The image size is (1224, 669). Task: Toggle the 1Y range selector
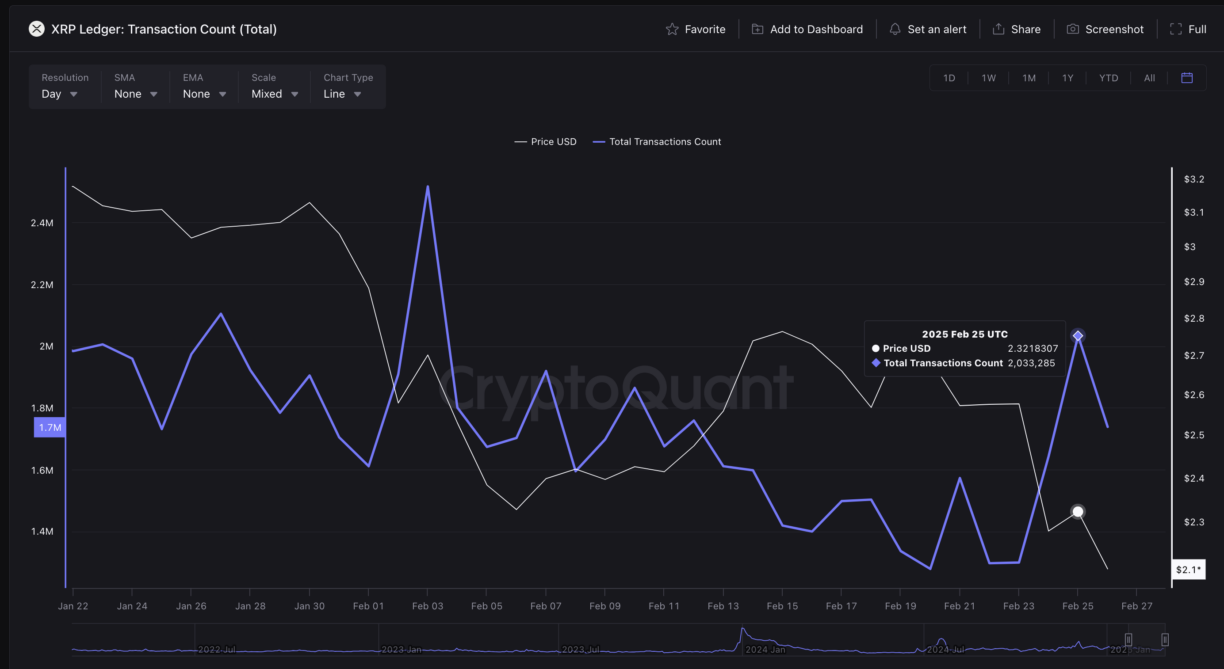coord(1069,77)
